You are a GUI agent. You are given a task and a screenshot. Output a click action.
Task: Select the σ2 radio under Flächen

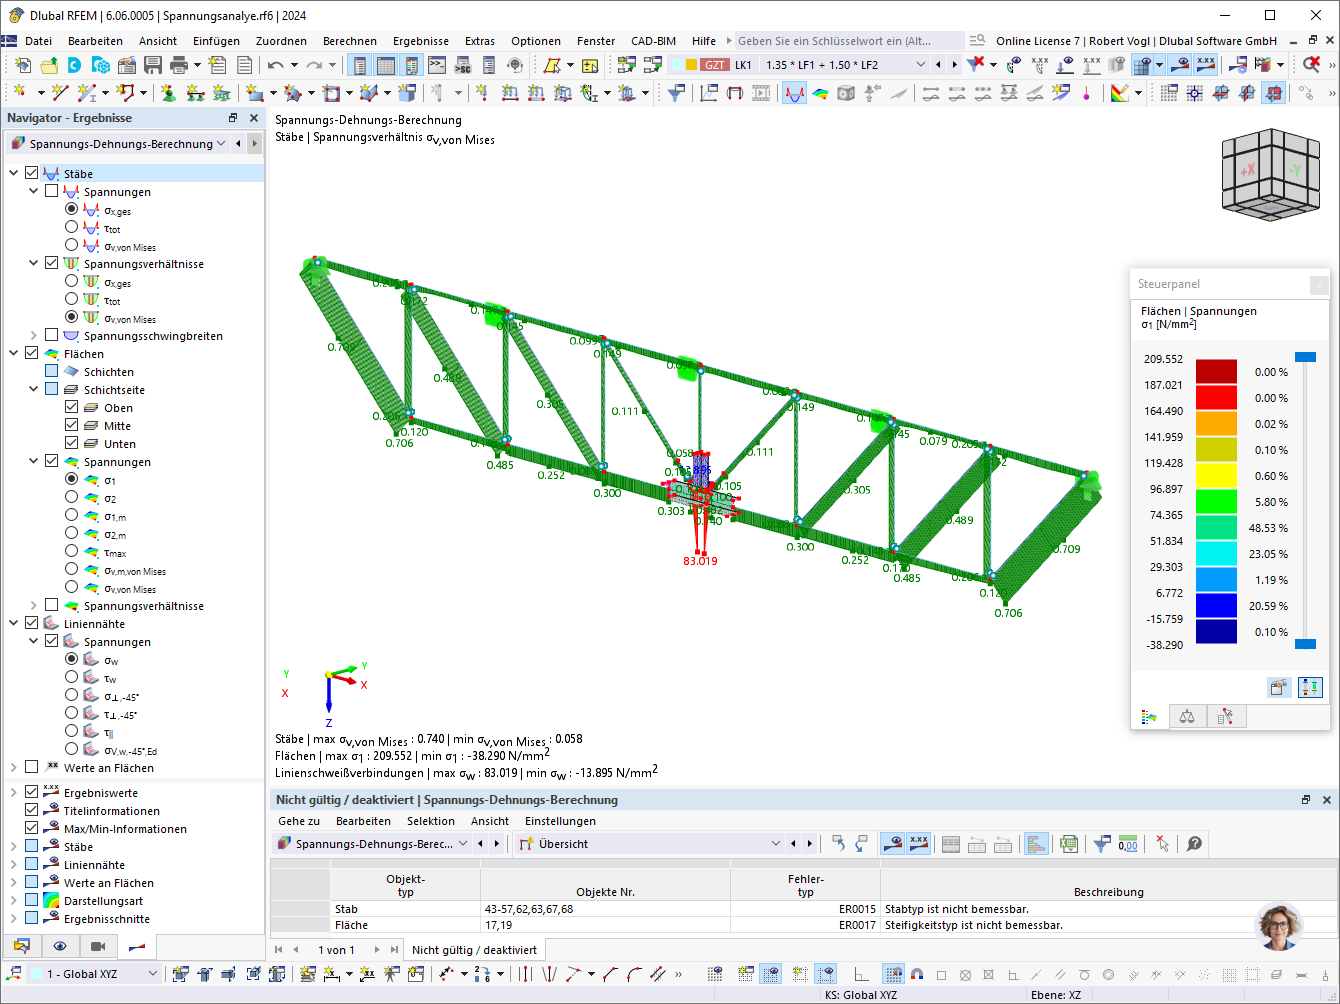tap(71, 497)
